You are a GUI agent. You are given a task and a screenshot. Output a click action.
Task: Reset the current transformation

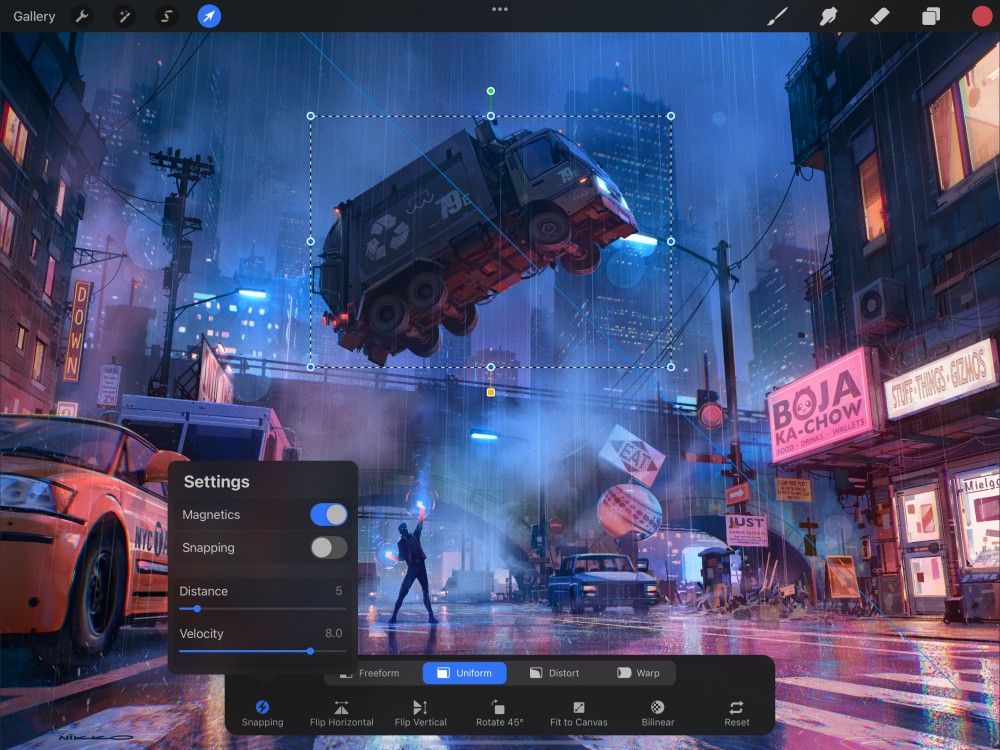737,714
